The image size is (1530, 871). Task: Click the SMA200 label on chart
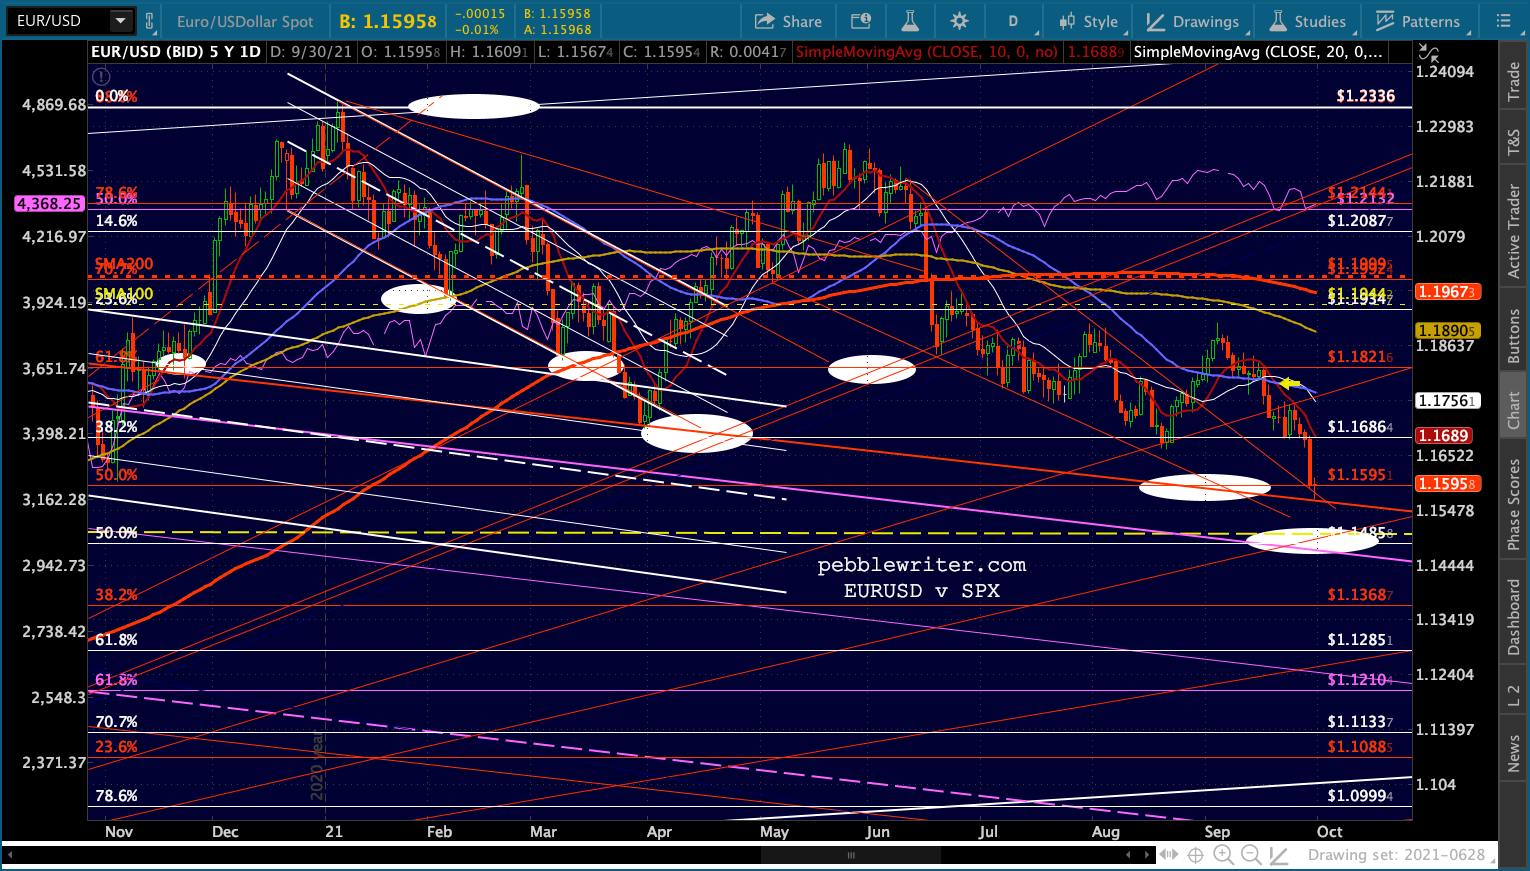[x=124, y=264]
